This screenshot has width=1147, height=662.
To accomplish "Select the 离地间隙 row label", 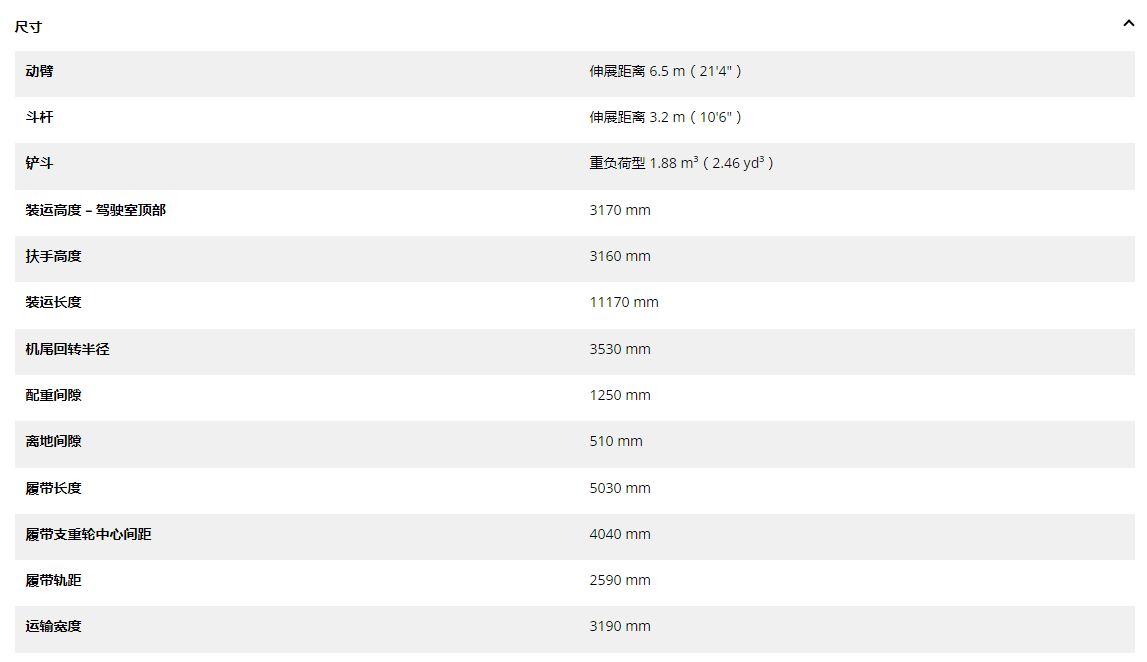I will pos(54,441).
